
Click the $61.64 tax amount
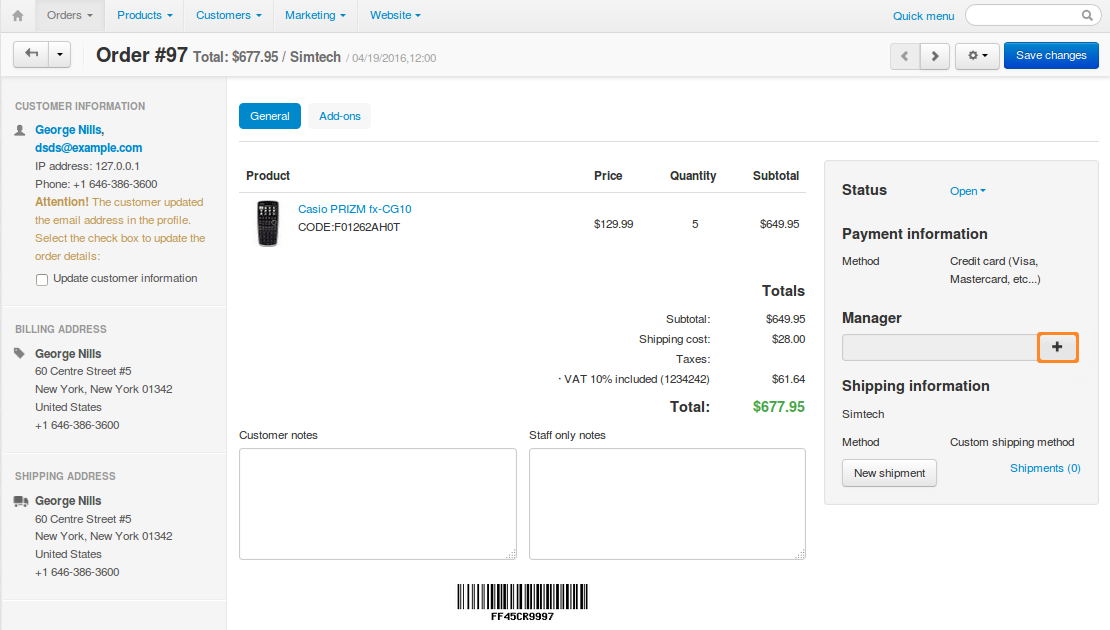point(788,379)
